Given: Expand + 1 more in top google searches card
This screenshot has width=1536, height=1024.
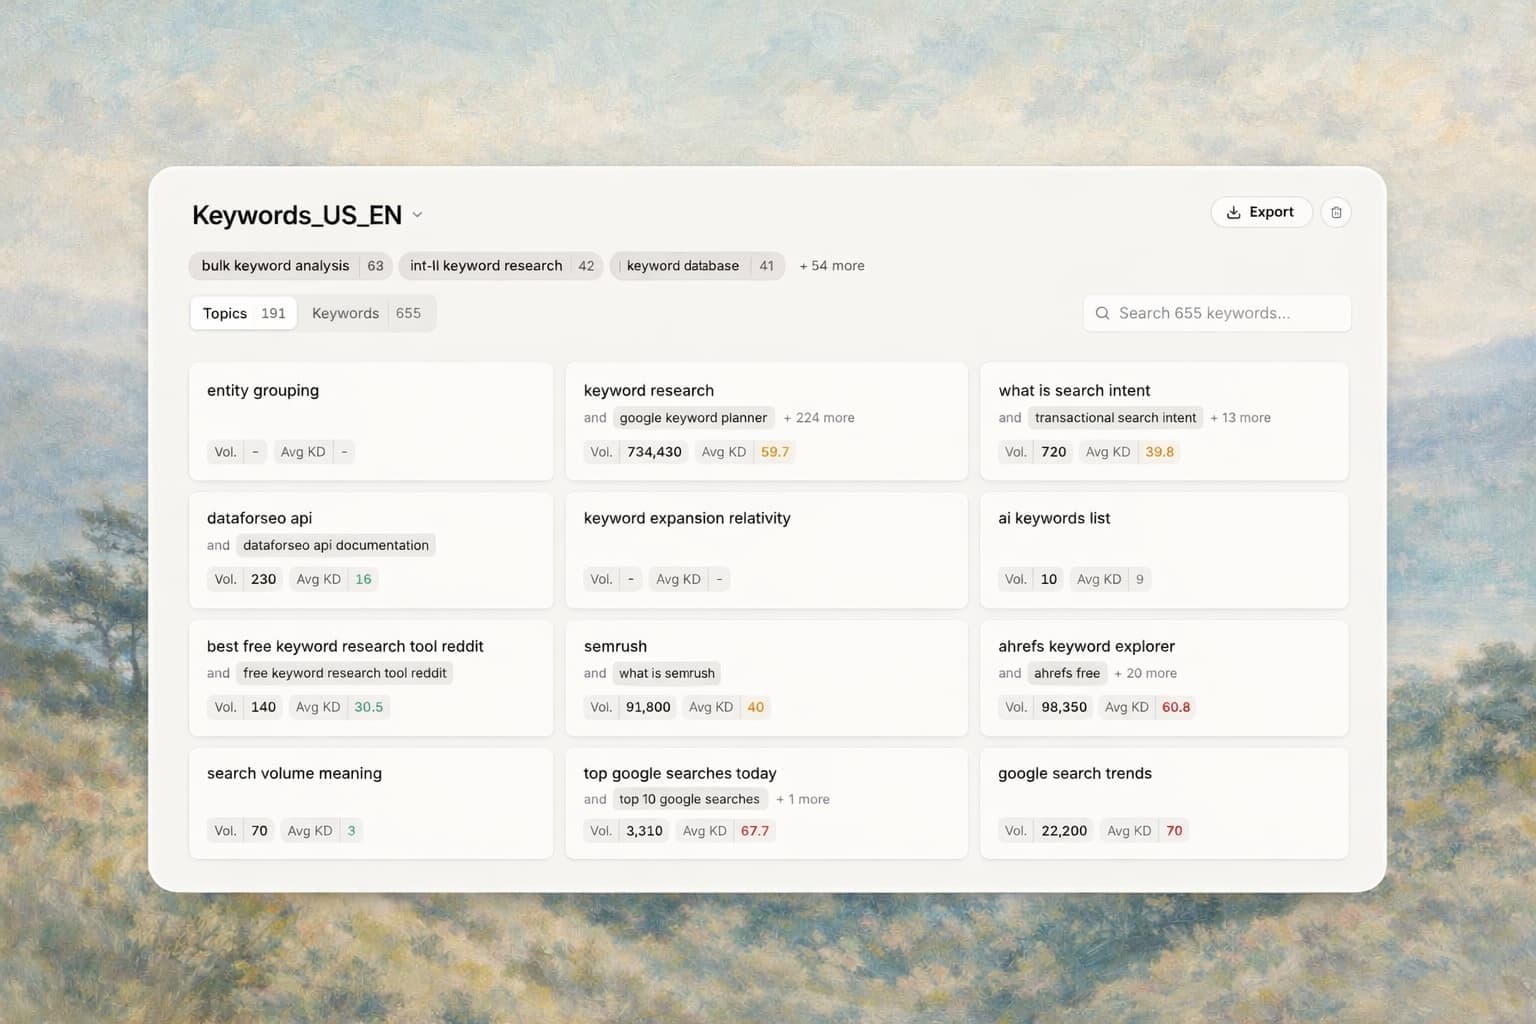Looking at the screenshot, I should point(803,799).
